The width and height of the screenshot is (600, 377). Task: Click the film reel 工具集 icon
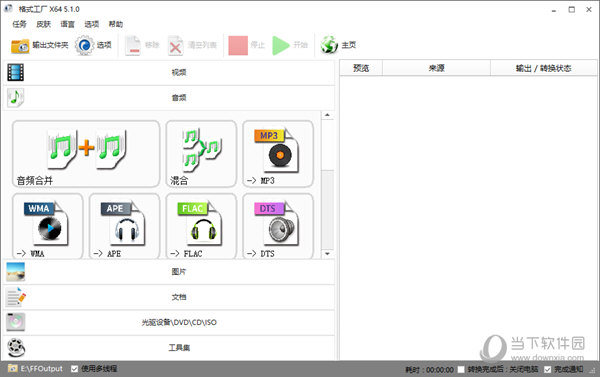[16, 348]
